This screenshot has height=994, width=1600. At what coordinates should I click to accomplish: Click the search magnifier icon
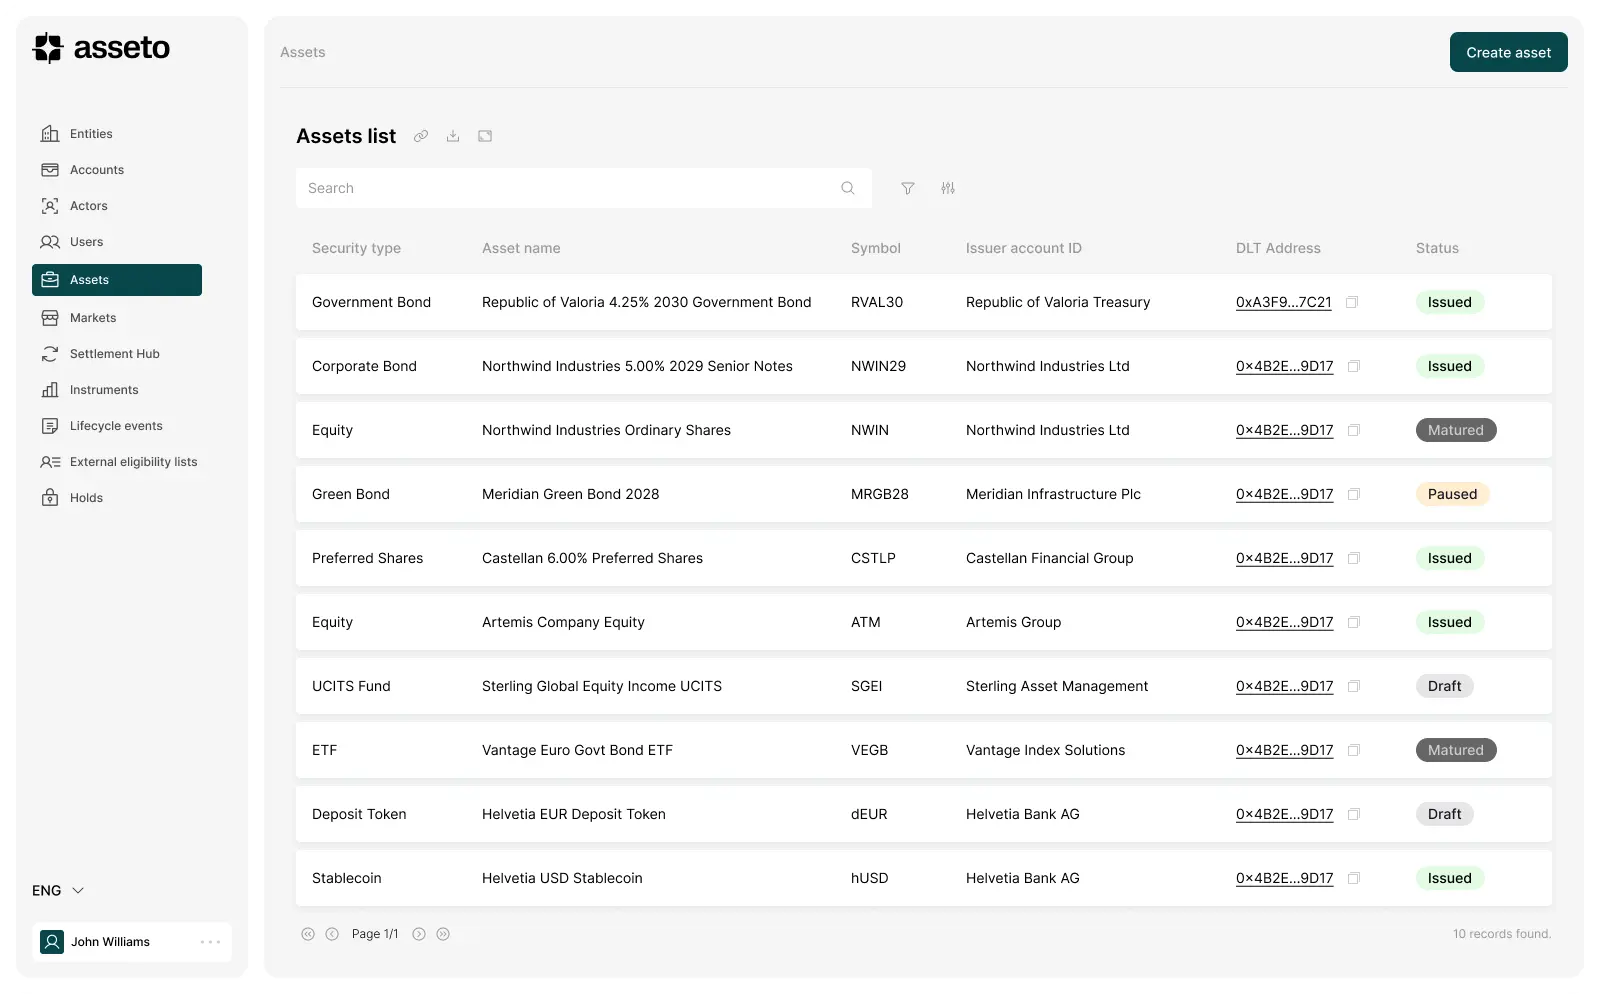(x=848, y=188)
